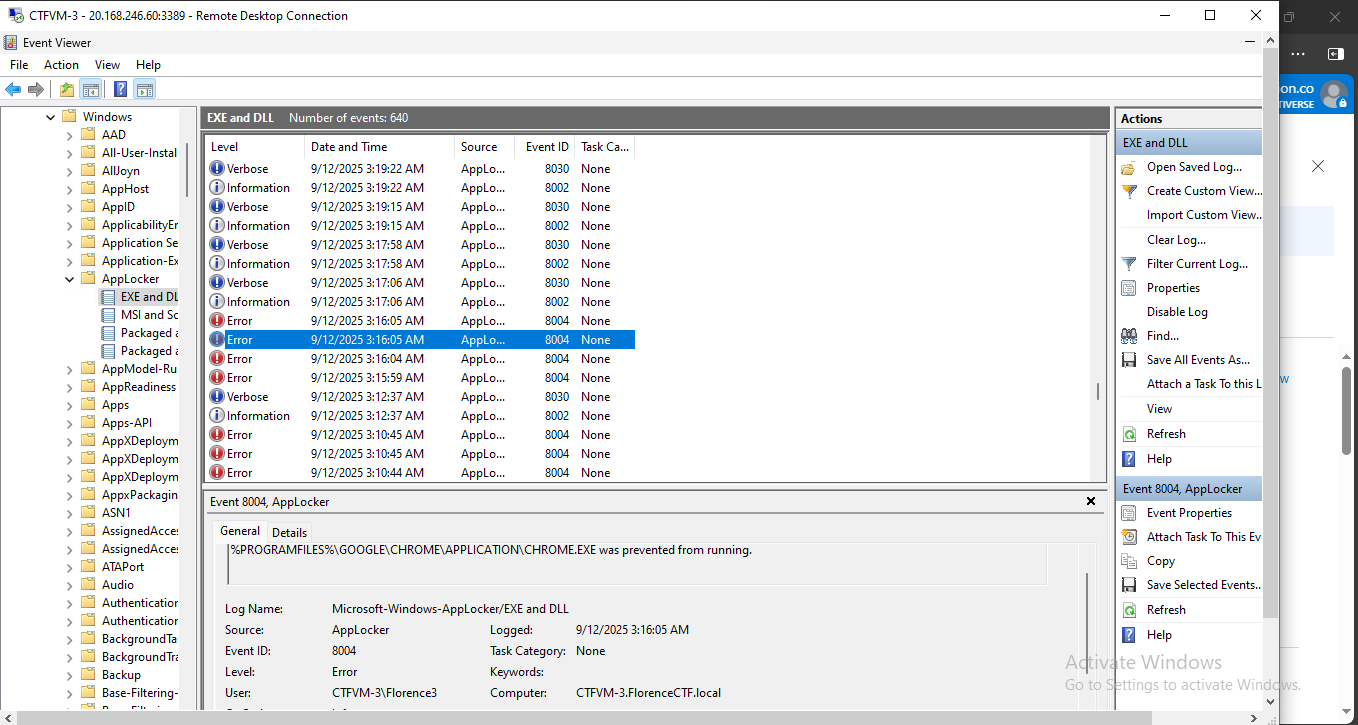Expand the AppHost folder node
The height and width of the screenshot is (725, 1358).
(x=70, y=189)
